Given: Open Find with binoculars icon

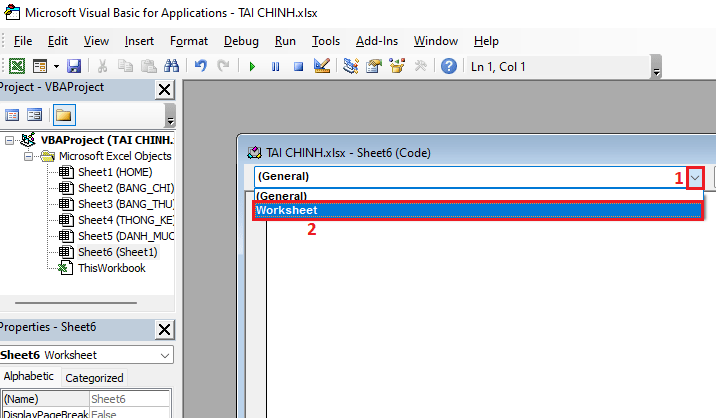Looking at the screenshot, I should point(171,66).
